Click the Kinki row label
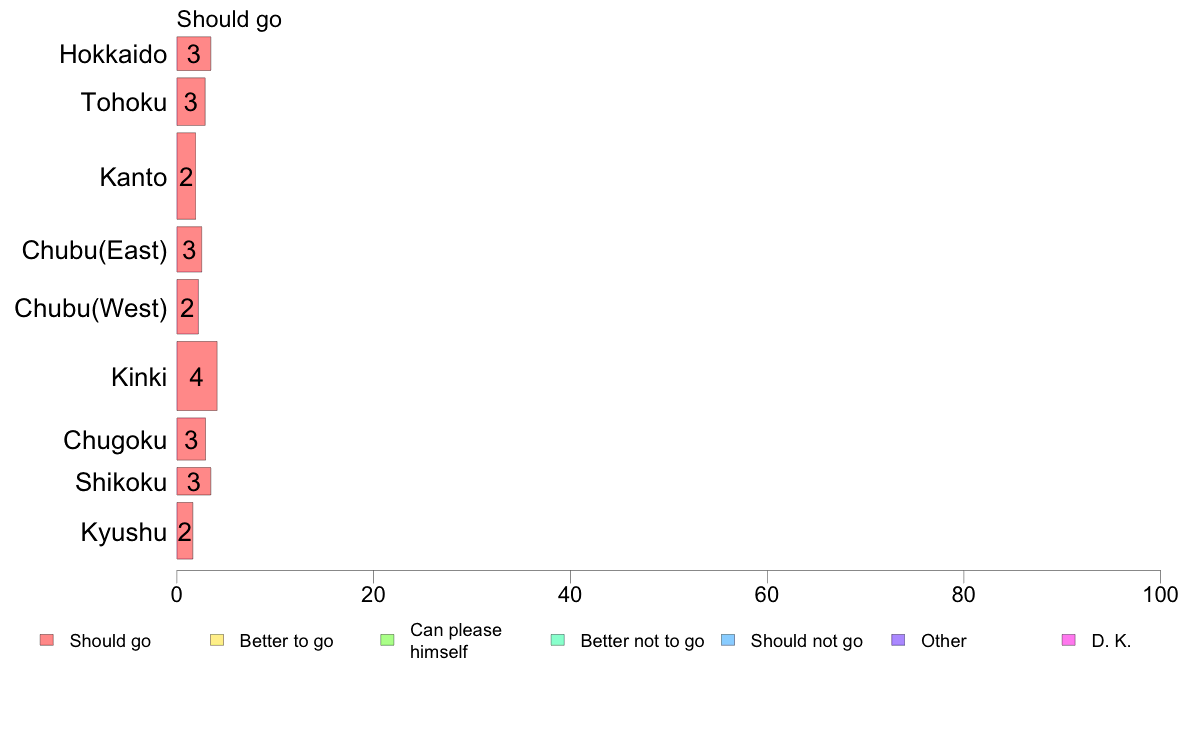Image resolution: width=1188 pixels, height=736 pixels. [139, 377]
